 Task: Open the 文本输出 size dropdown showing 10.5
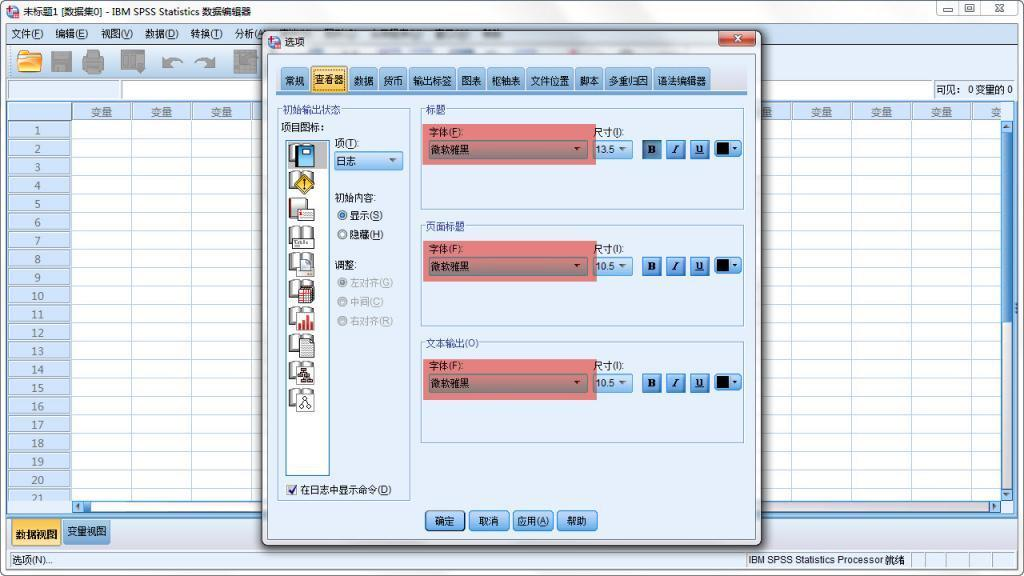coord(613,383)
